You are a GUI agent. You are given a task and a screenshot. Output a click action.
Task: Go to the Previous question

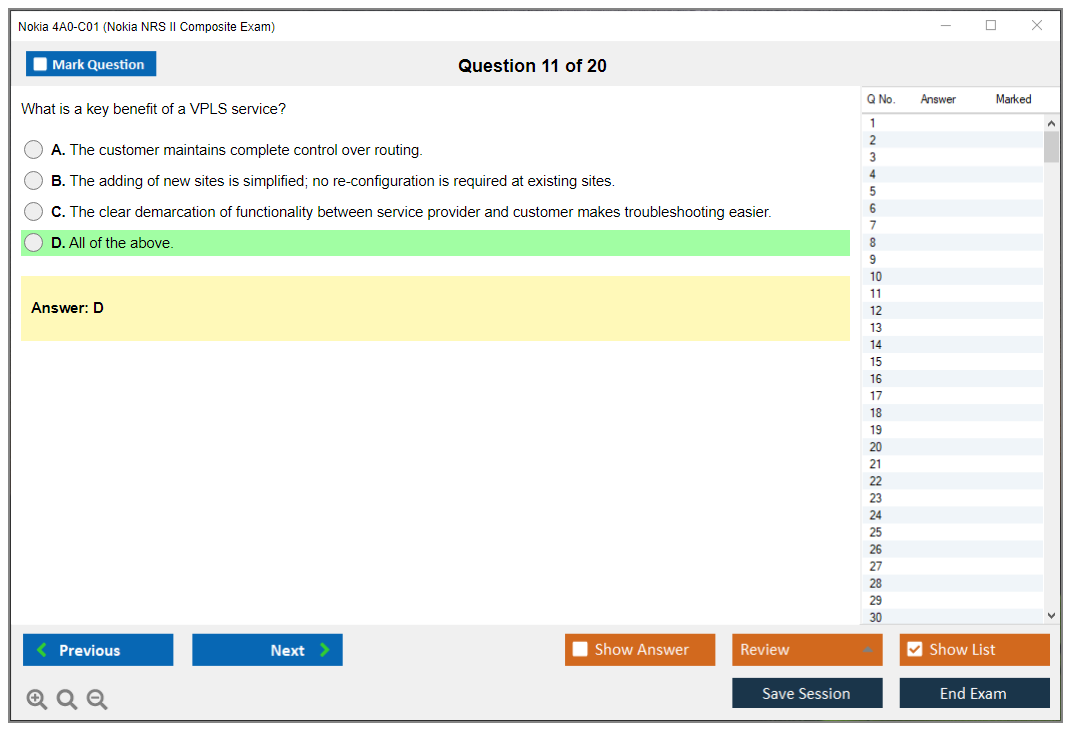(98, 650)
